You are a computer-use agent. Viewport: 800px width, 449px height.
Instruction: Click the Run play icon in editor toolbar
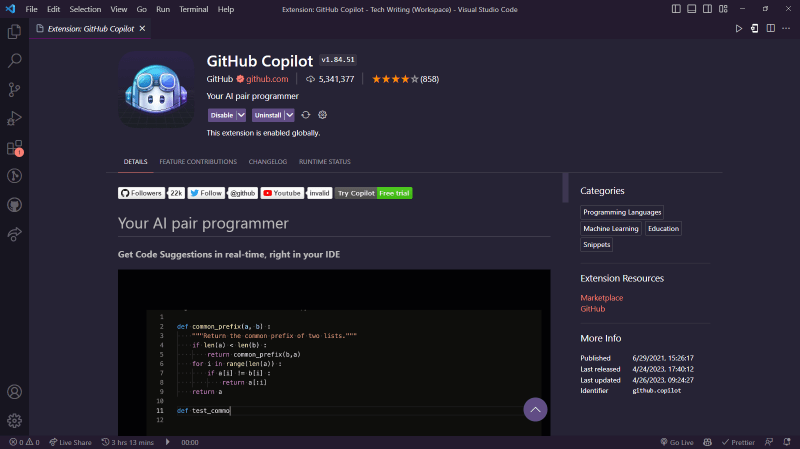click(x=738, y=29)
